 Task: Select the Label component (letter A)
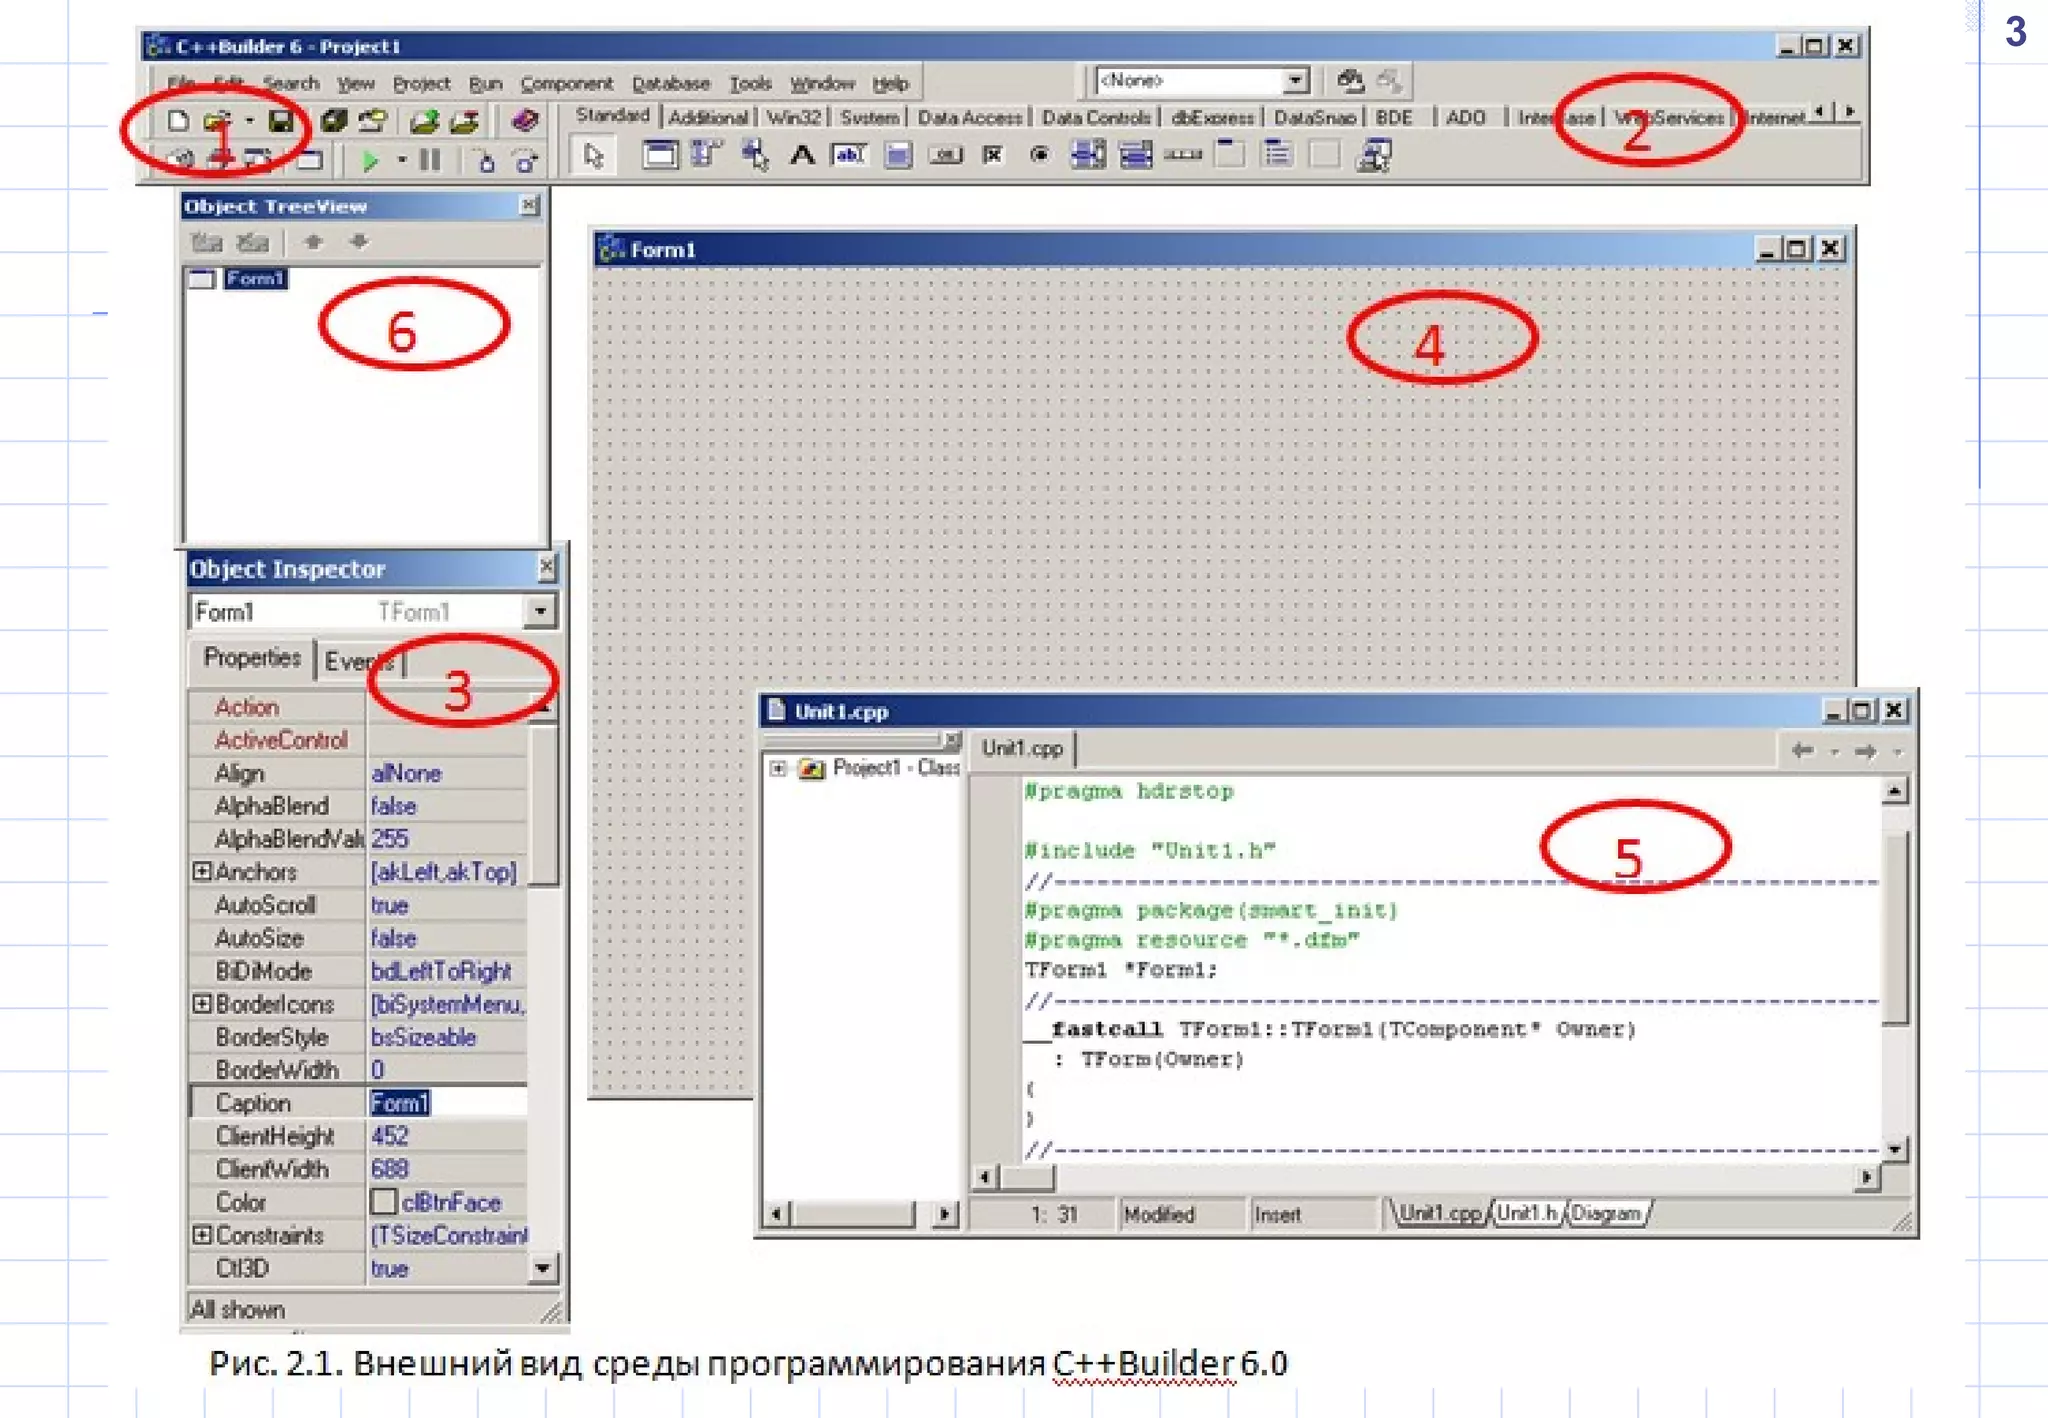point(801,155)
